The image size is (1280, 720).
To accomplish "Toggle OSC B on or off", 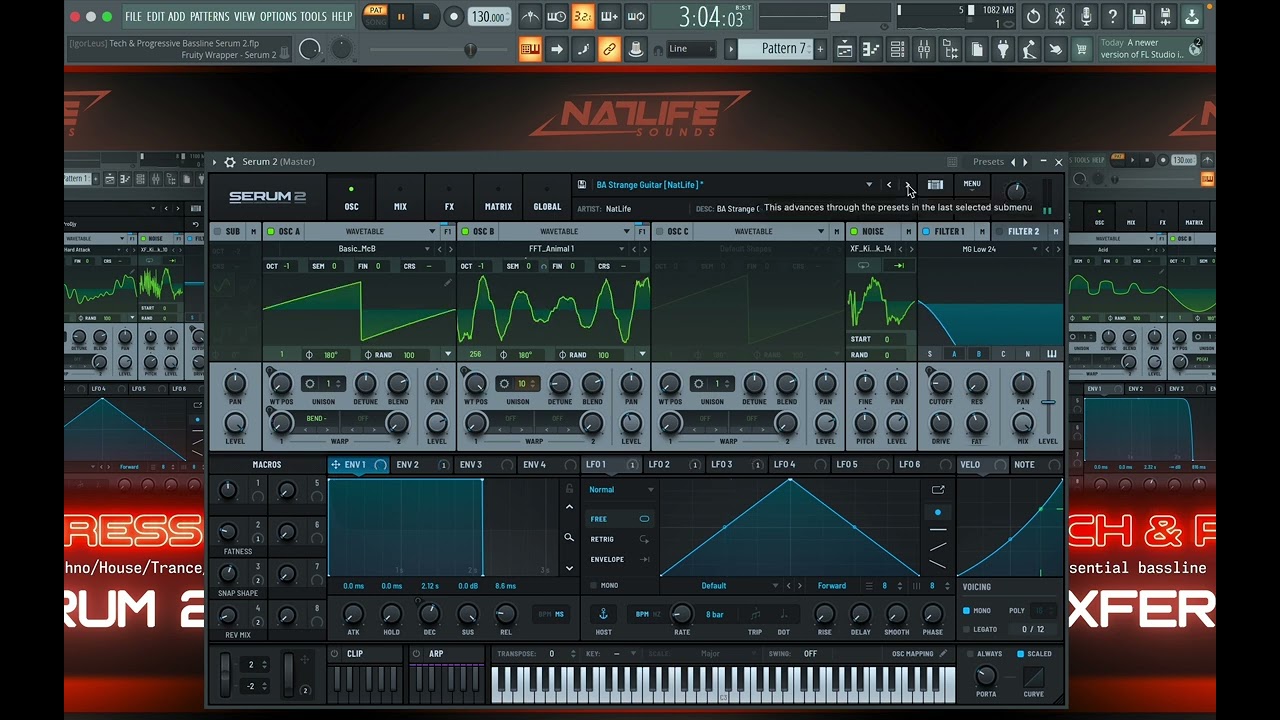I will pyautogui.click(x=465, y=232).
